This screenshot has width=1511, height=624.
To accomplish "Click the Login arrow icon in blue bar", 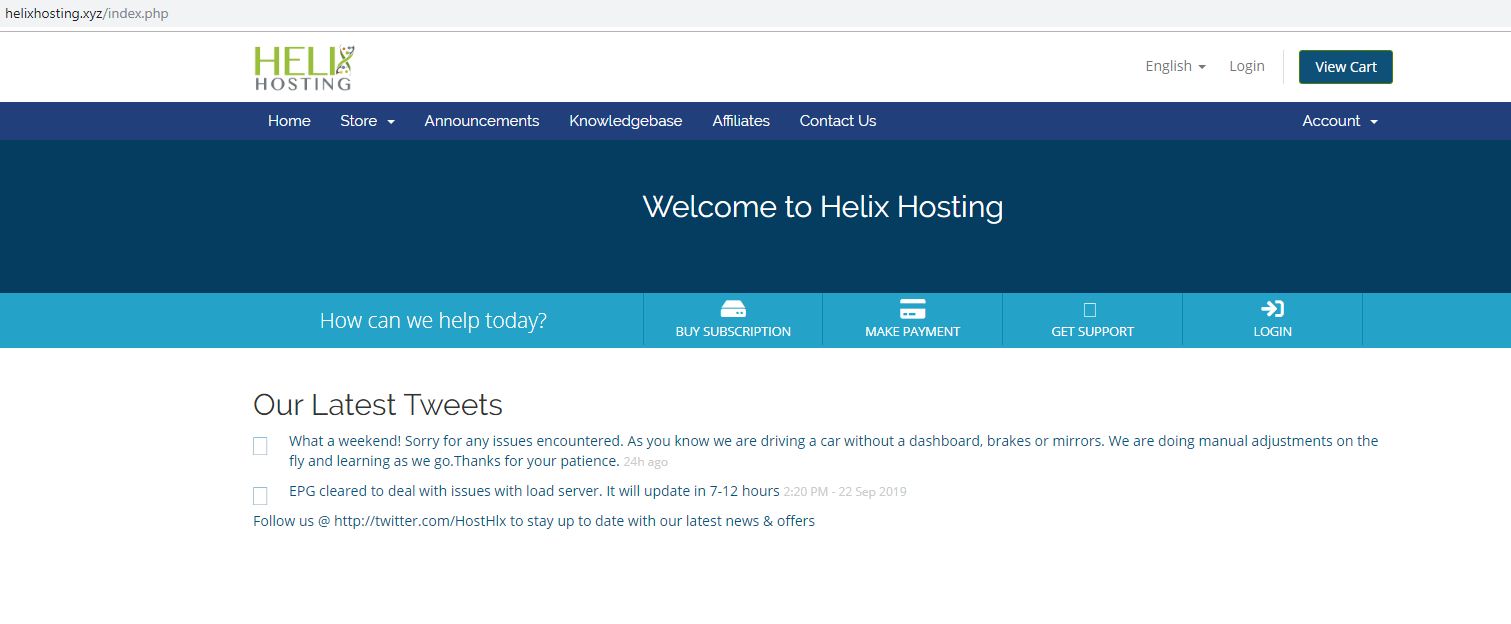I will click(1272, 309).
